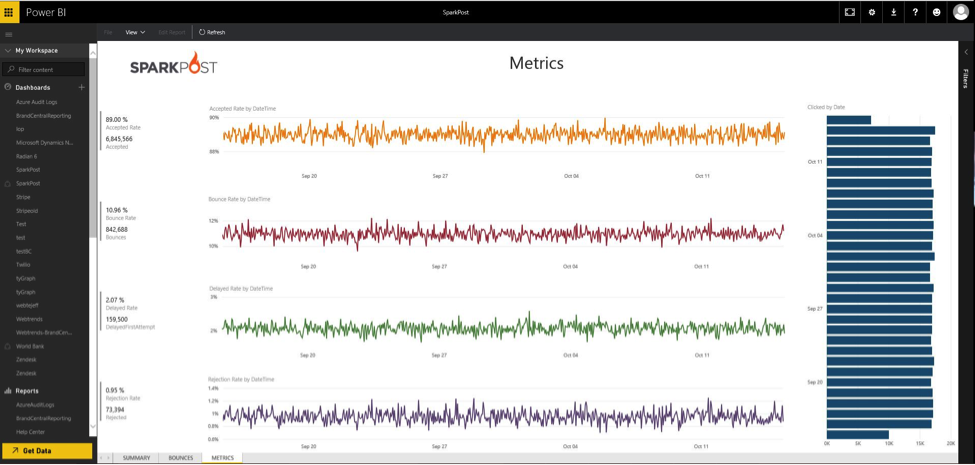The image size is (975, 465).
Task: Click next page arrow beside SUMMARY tab
Action: [109, 458]
